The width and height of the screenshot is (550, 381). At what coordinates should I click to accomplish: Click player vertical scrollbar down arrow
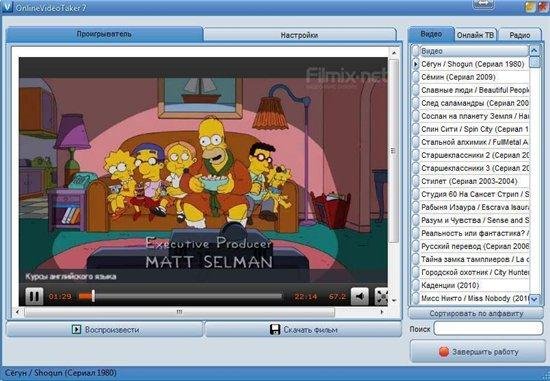(x=394, y=301)
